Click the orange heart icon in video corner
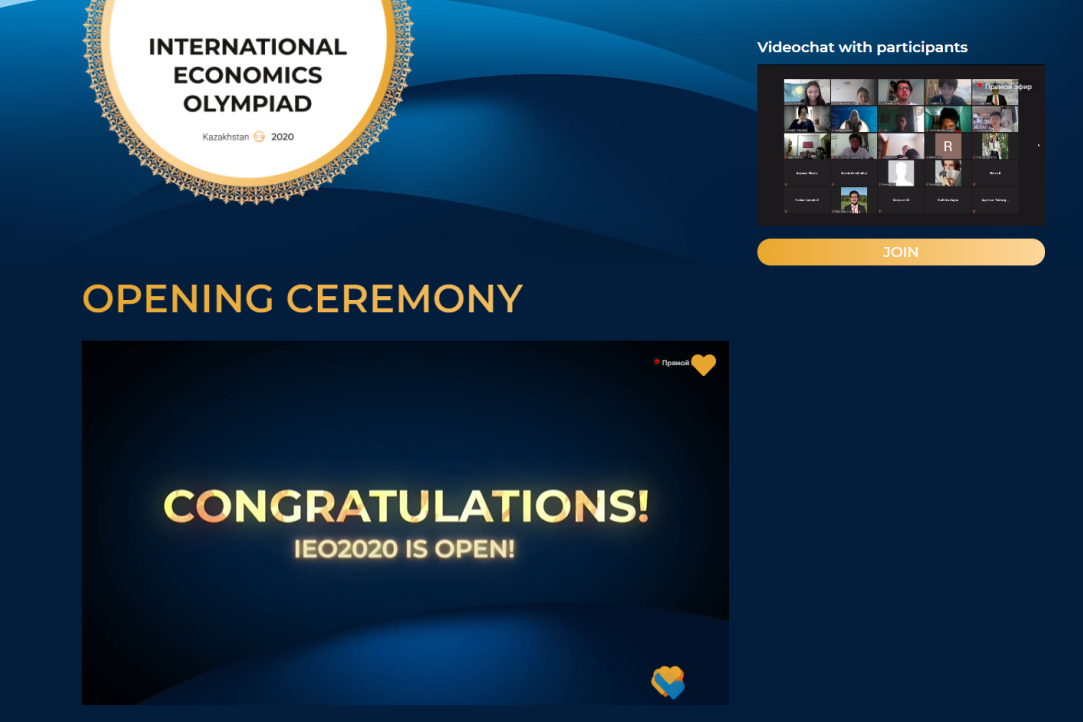Viewport: 1083px width, 722px height. [704, 365]
